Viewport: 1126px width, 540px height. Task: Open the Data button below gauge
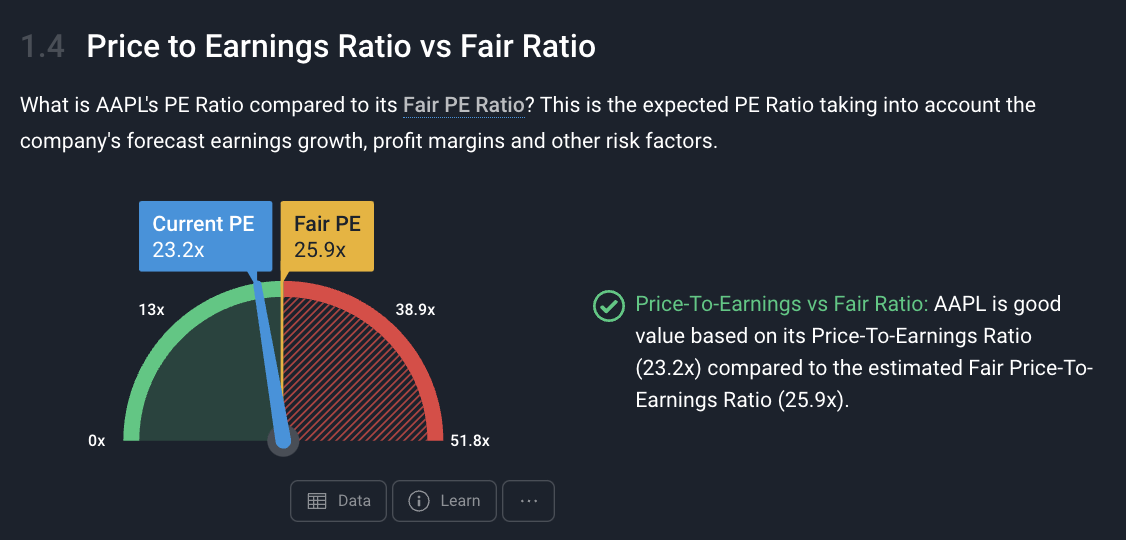point(338,501)
